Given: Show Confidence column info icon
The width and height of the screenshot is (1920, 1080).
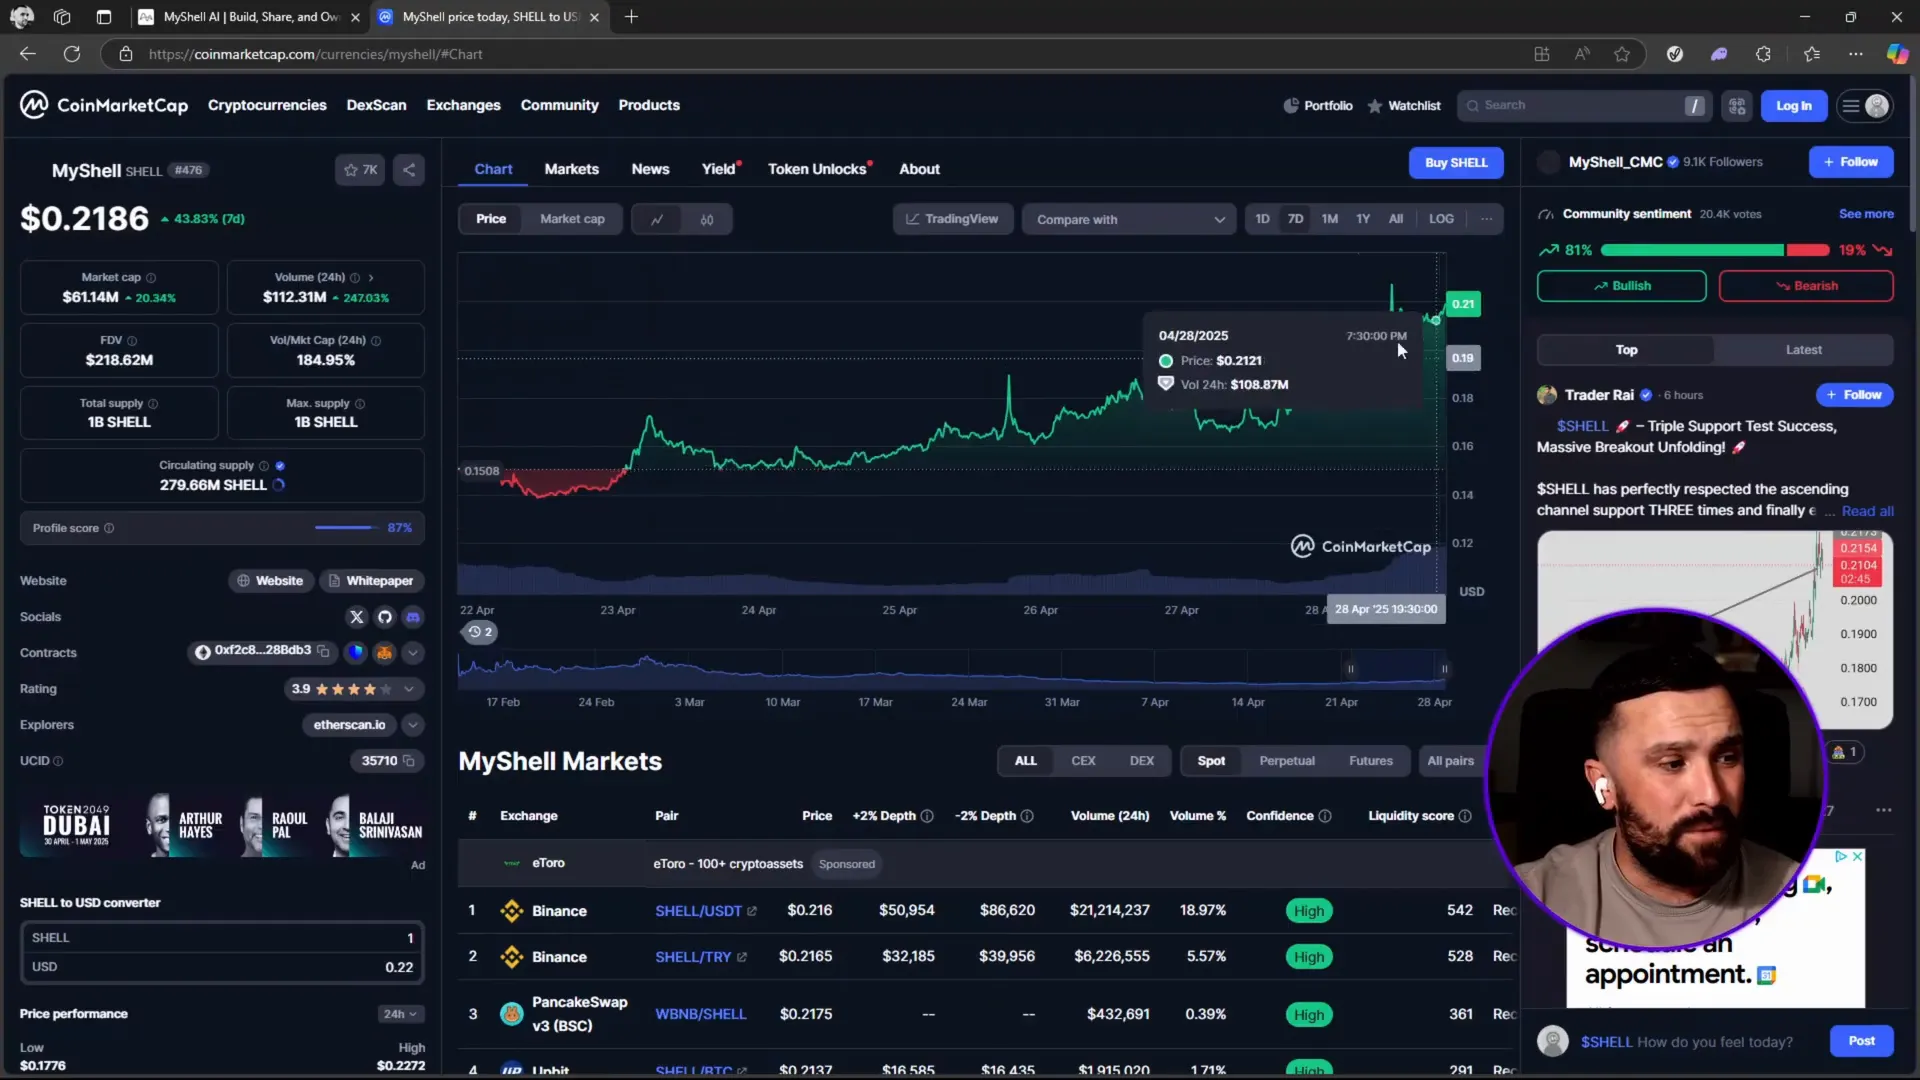Looking at the screenshot, I should pyautogui.click(x=1325, y=816).
